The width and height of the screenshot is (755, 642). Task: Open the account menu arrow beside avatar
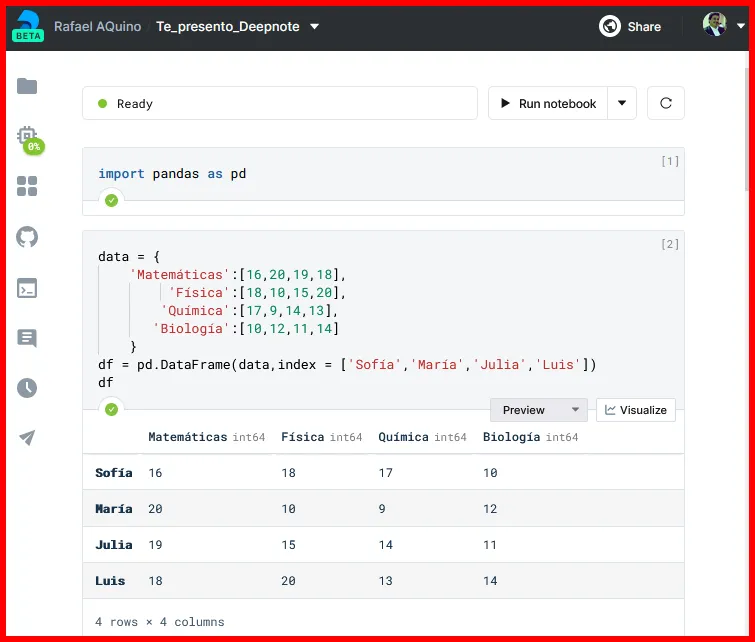[x=741, y=26]
